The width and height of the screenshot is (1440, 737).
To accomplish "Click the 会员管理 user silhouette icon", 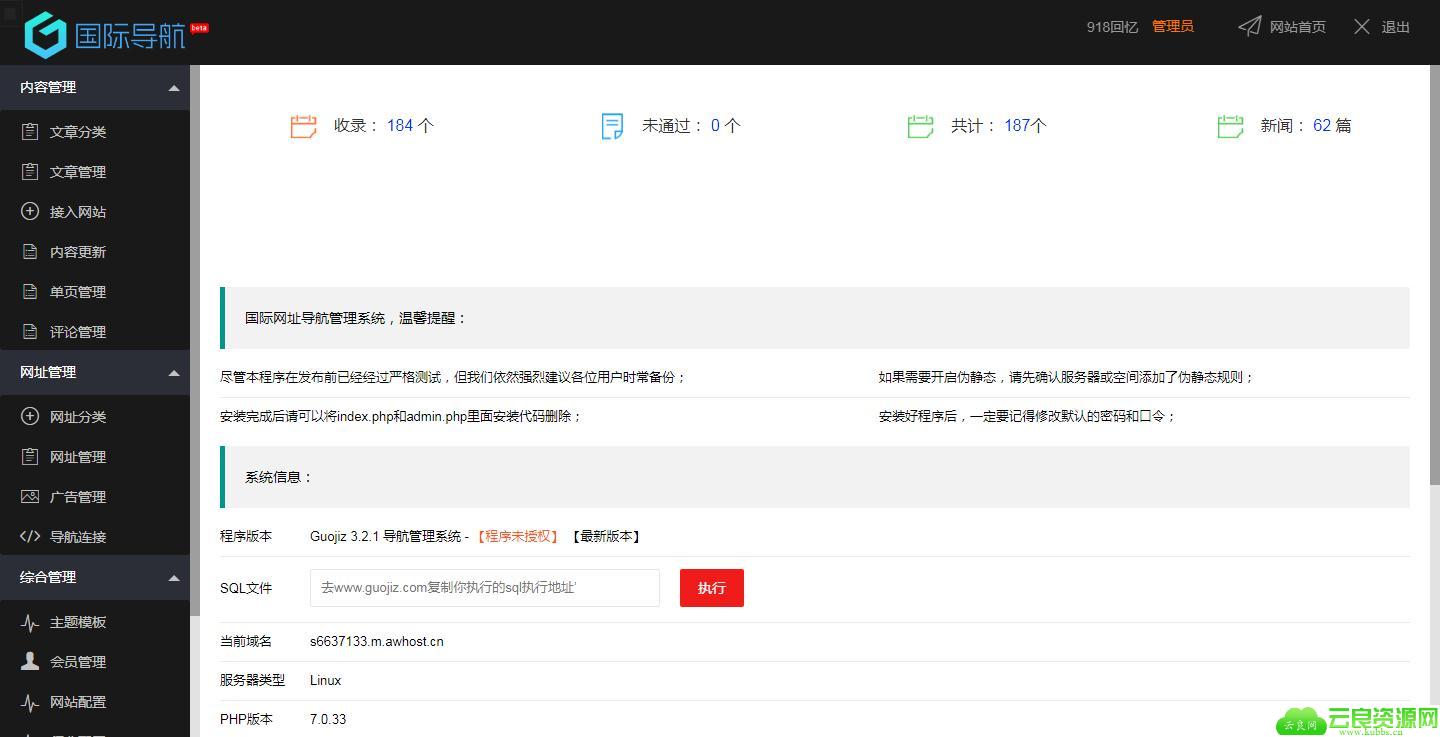I will [30, 661].
